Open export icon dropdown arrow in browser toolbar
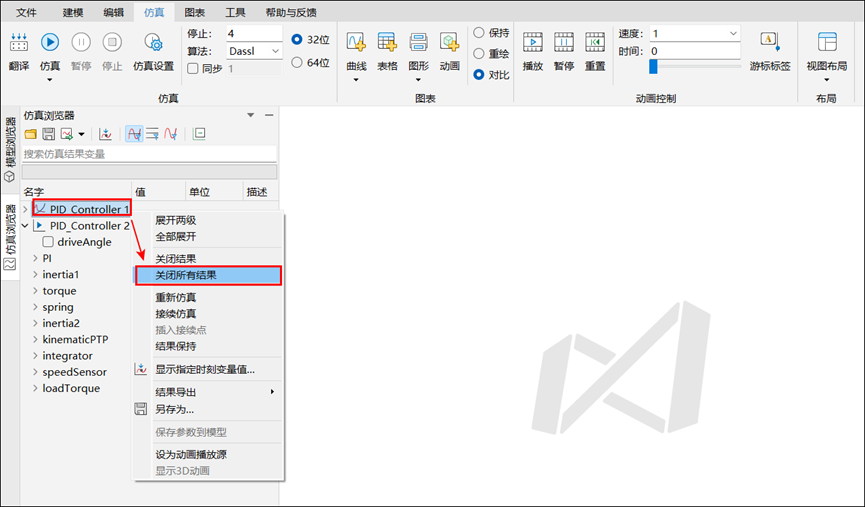Image resolution: width=865 pixels, height=507 pixels. pos(82,134)
